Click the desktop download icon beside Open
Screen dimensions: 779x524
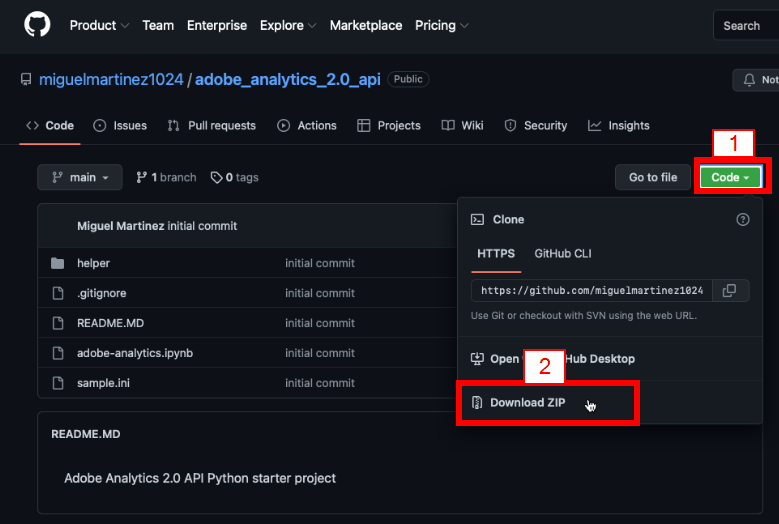point(477,359)
